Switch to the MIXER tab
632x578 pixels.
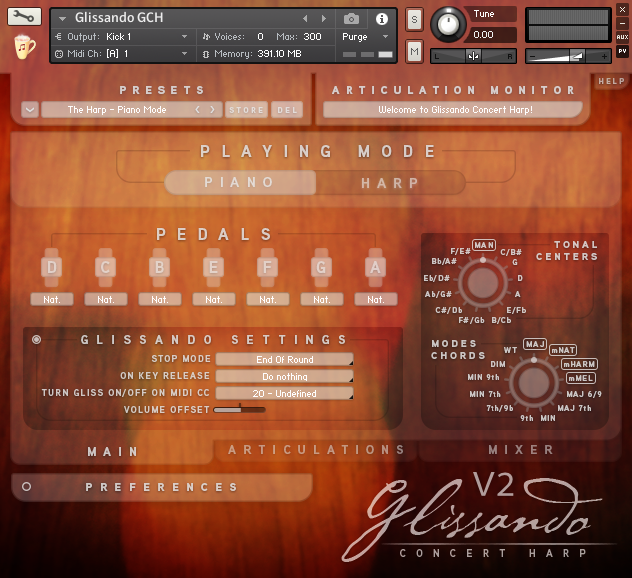coord(521,450)
